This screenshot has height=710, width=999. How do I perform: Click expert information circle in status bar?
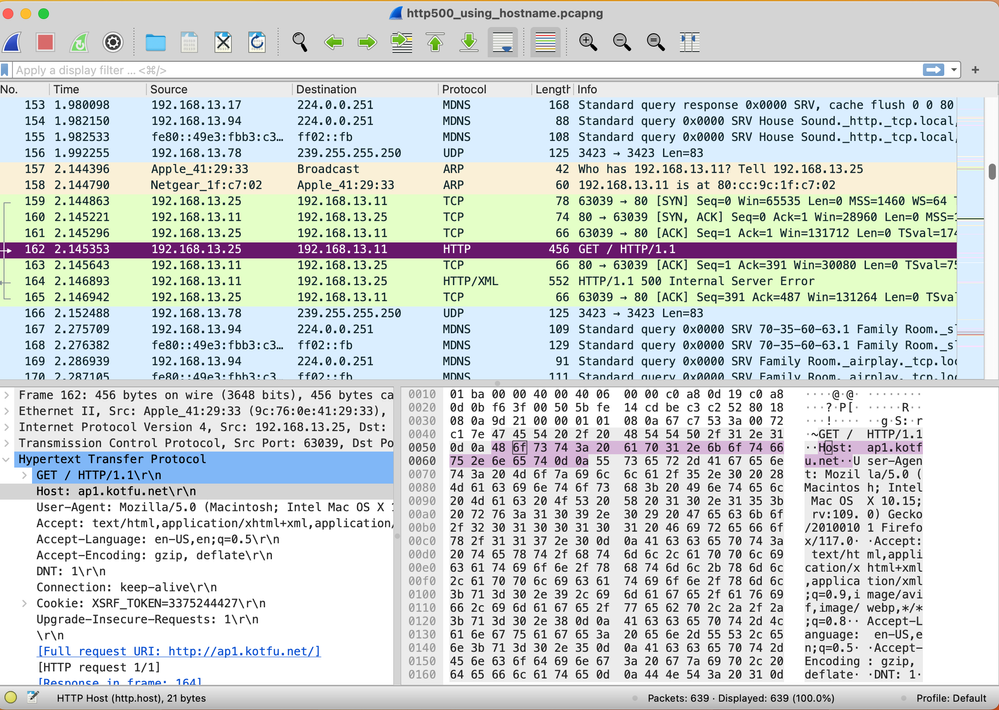[x=10, y=698]
